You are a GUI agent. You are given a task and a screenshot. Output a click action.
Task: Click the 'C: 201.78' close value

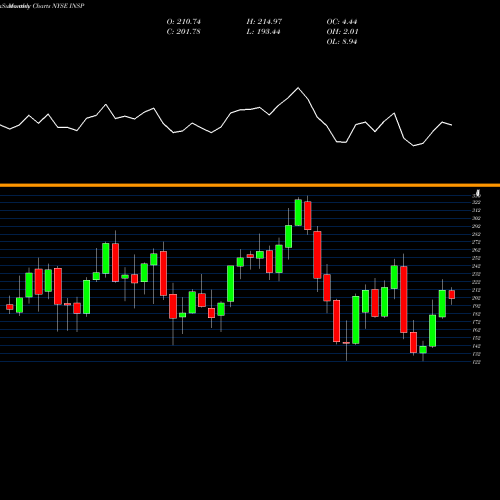(184, 32)
